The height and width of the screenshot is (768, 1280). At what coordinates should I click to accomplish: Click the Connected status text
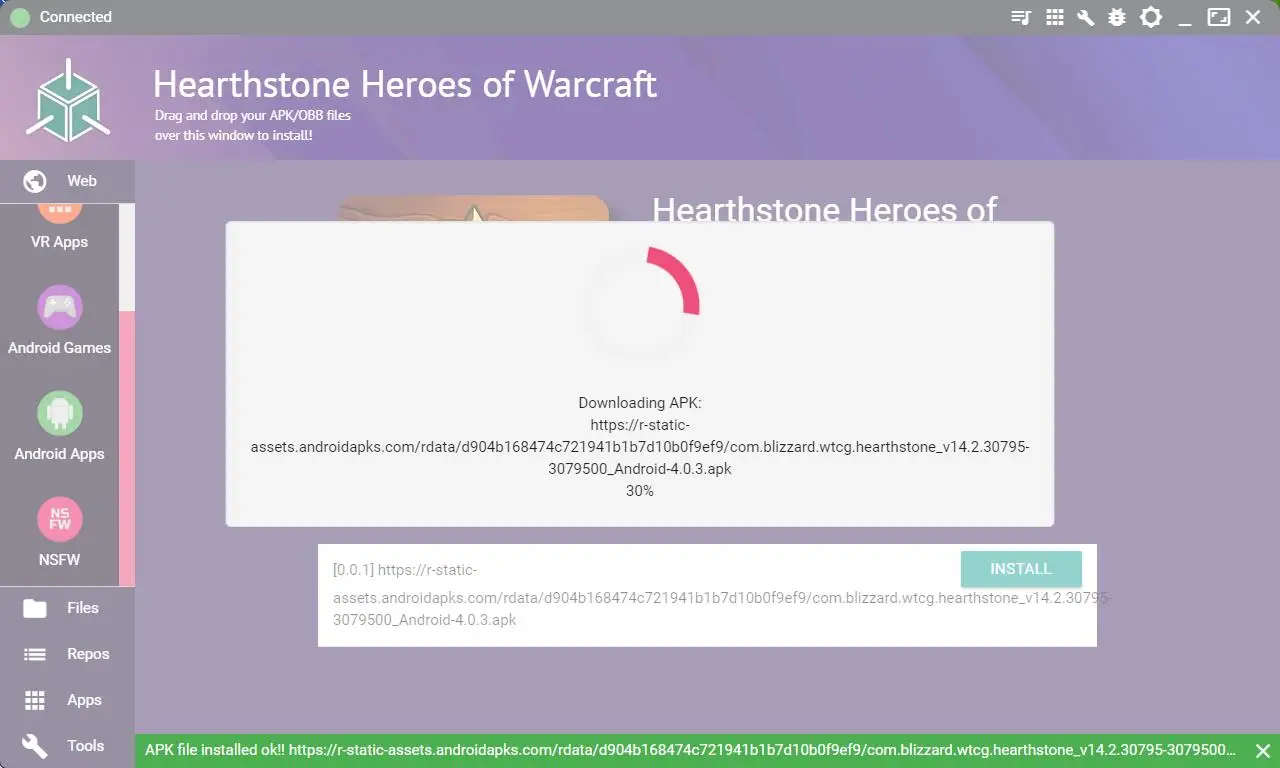(x=76, y=17)
